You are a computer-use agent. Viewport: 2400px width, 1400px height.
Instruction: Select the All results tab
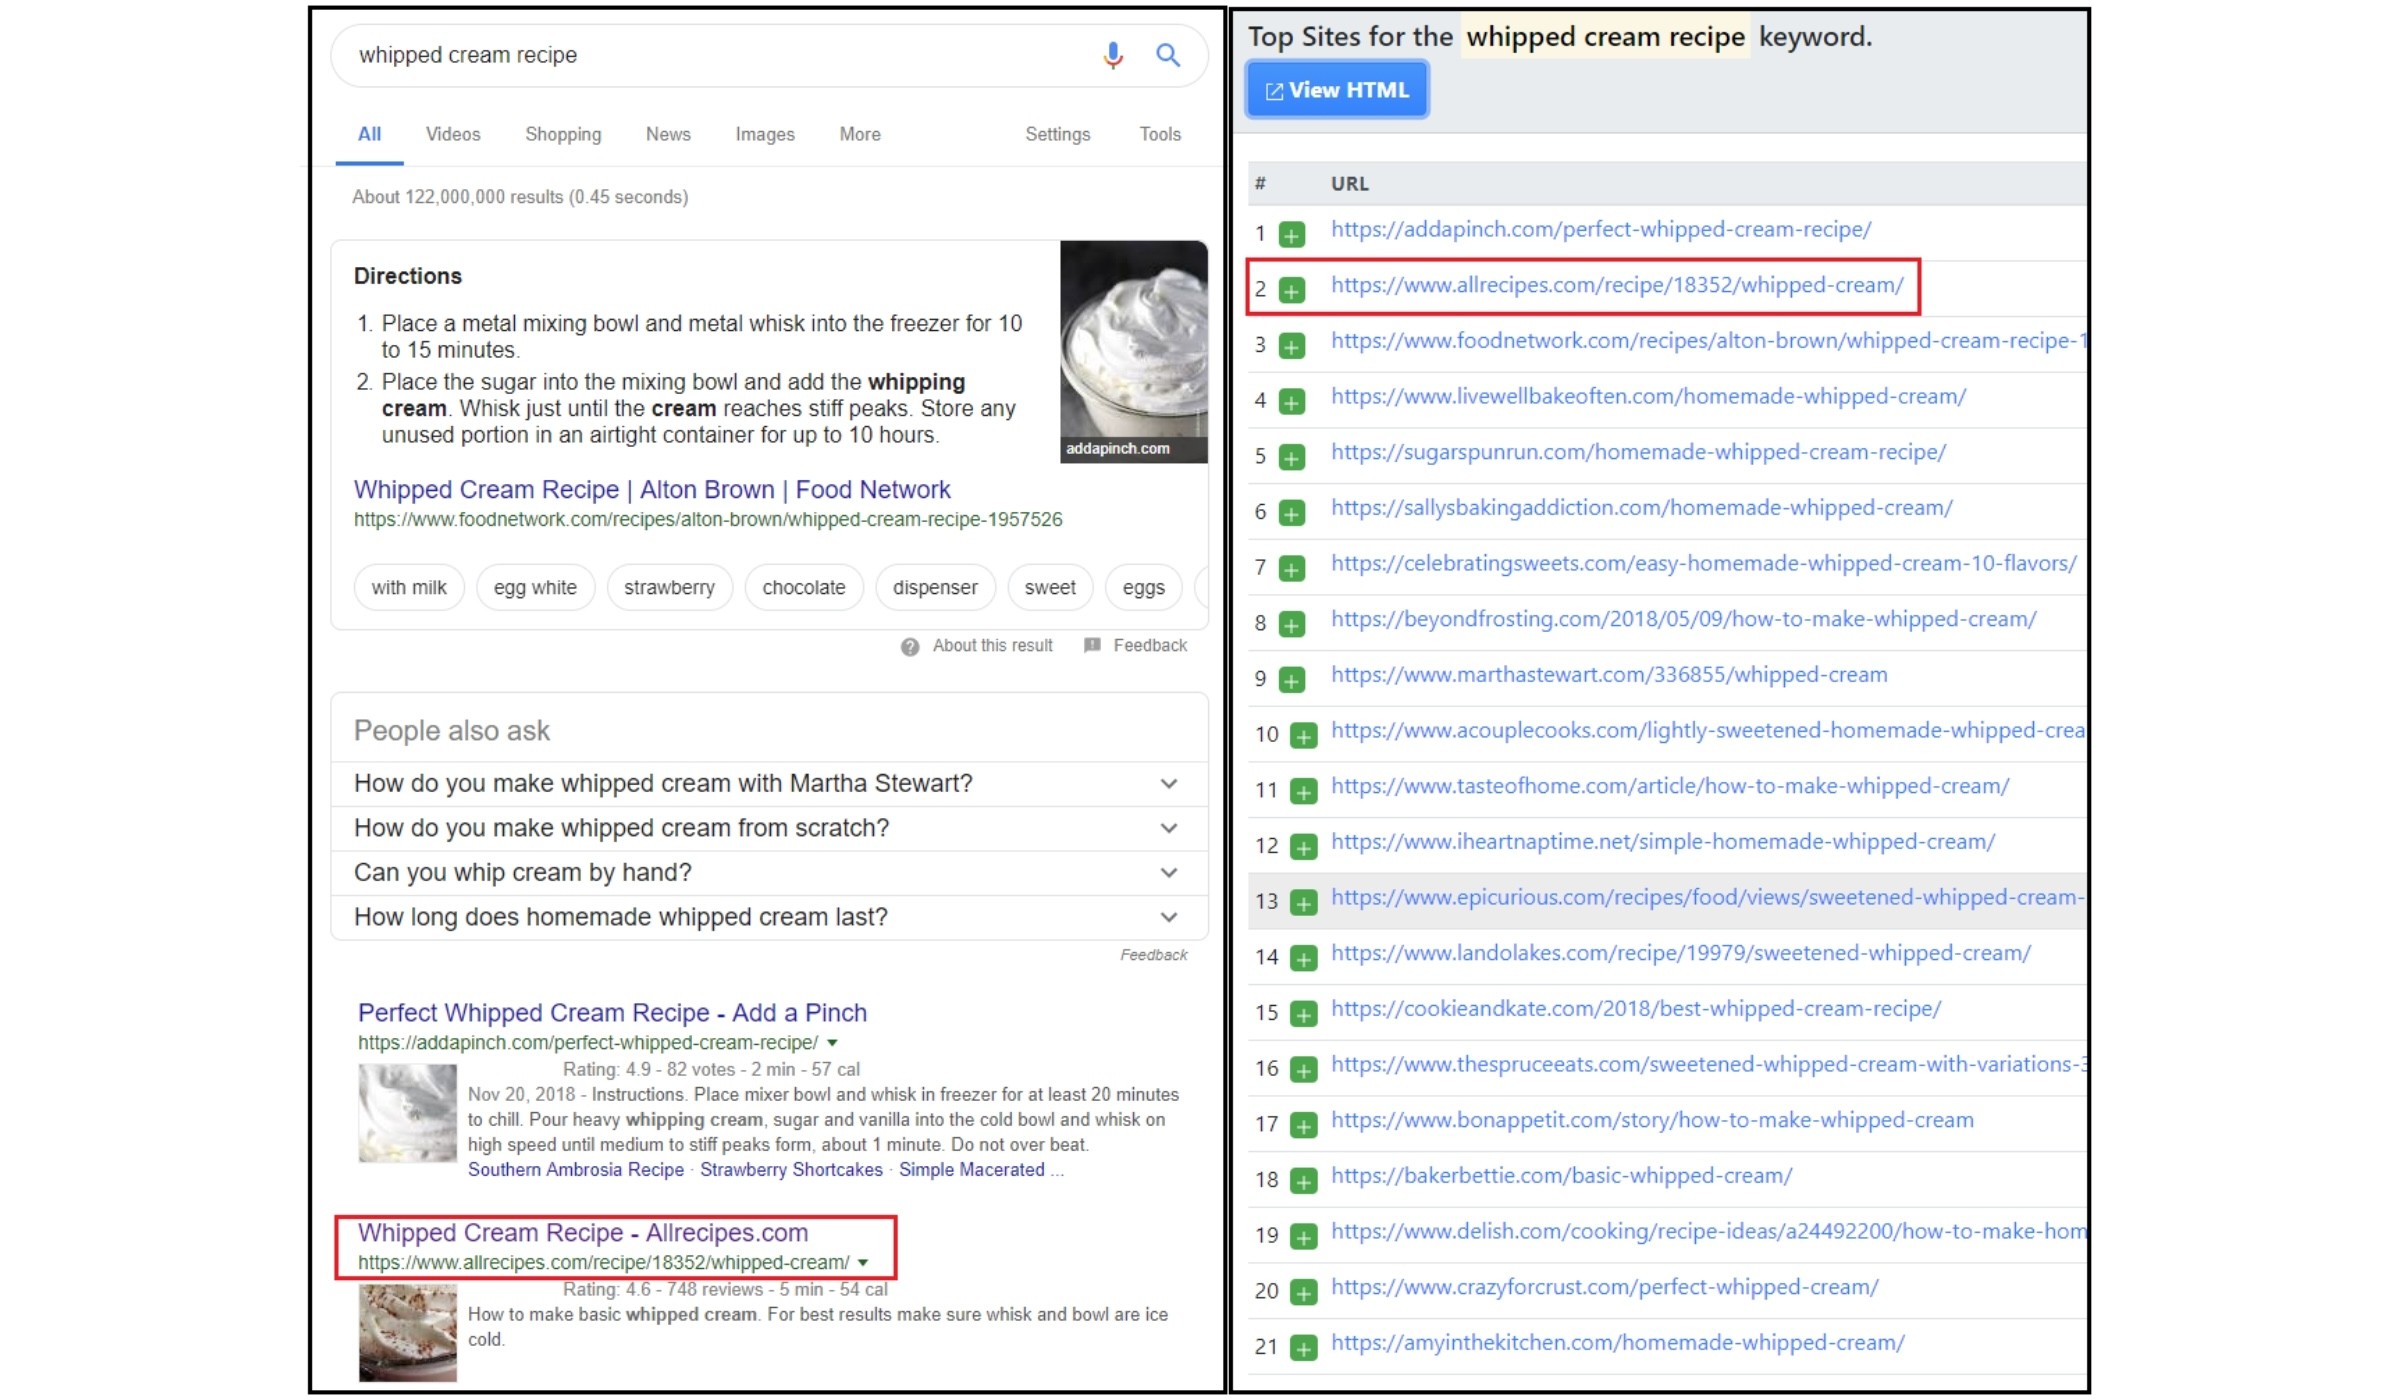369,134
